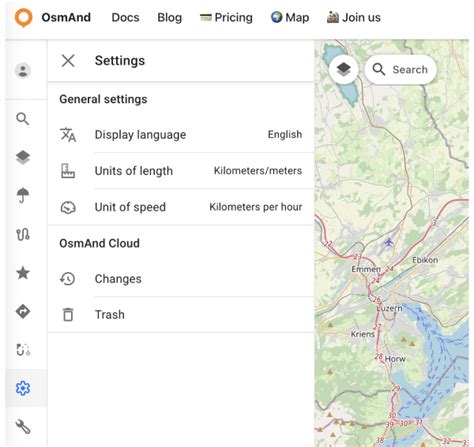Open Trash in OsmAnd Cloud
Screen dimensions: 474x447
181,314
